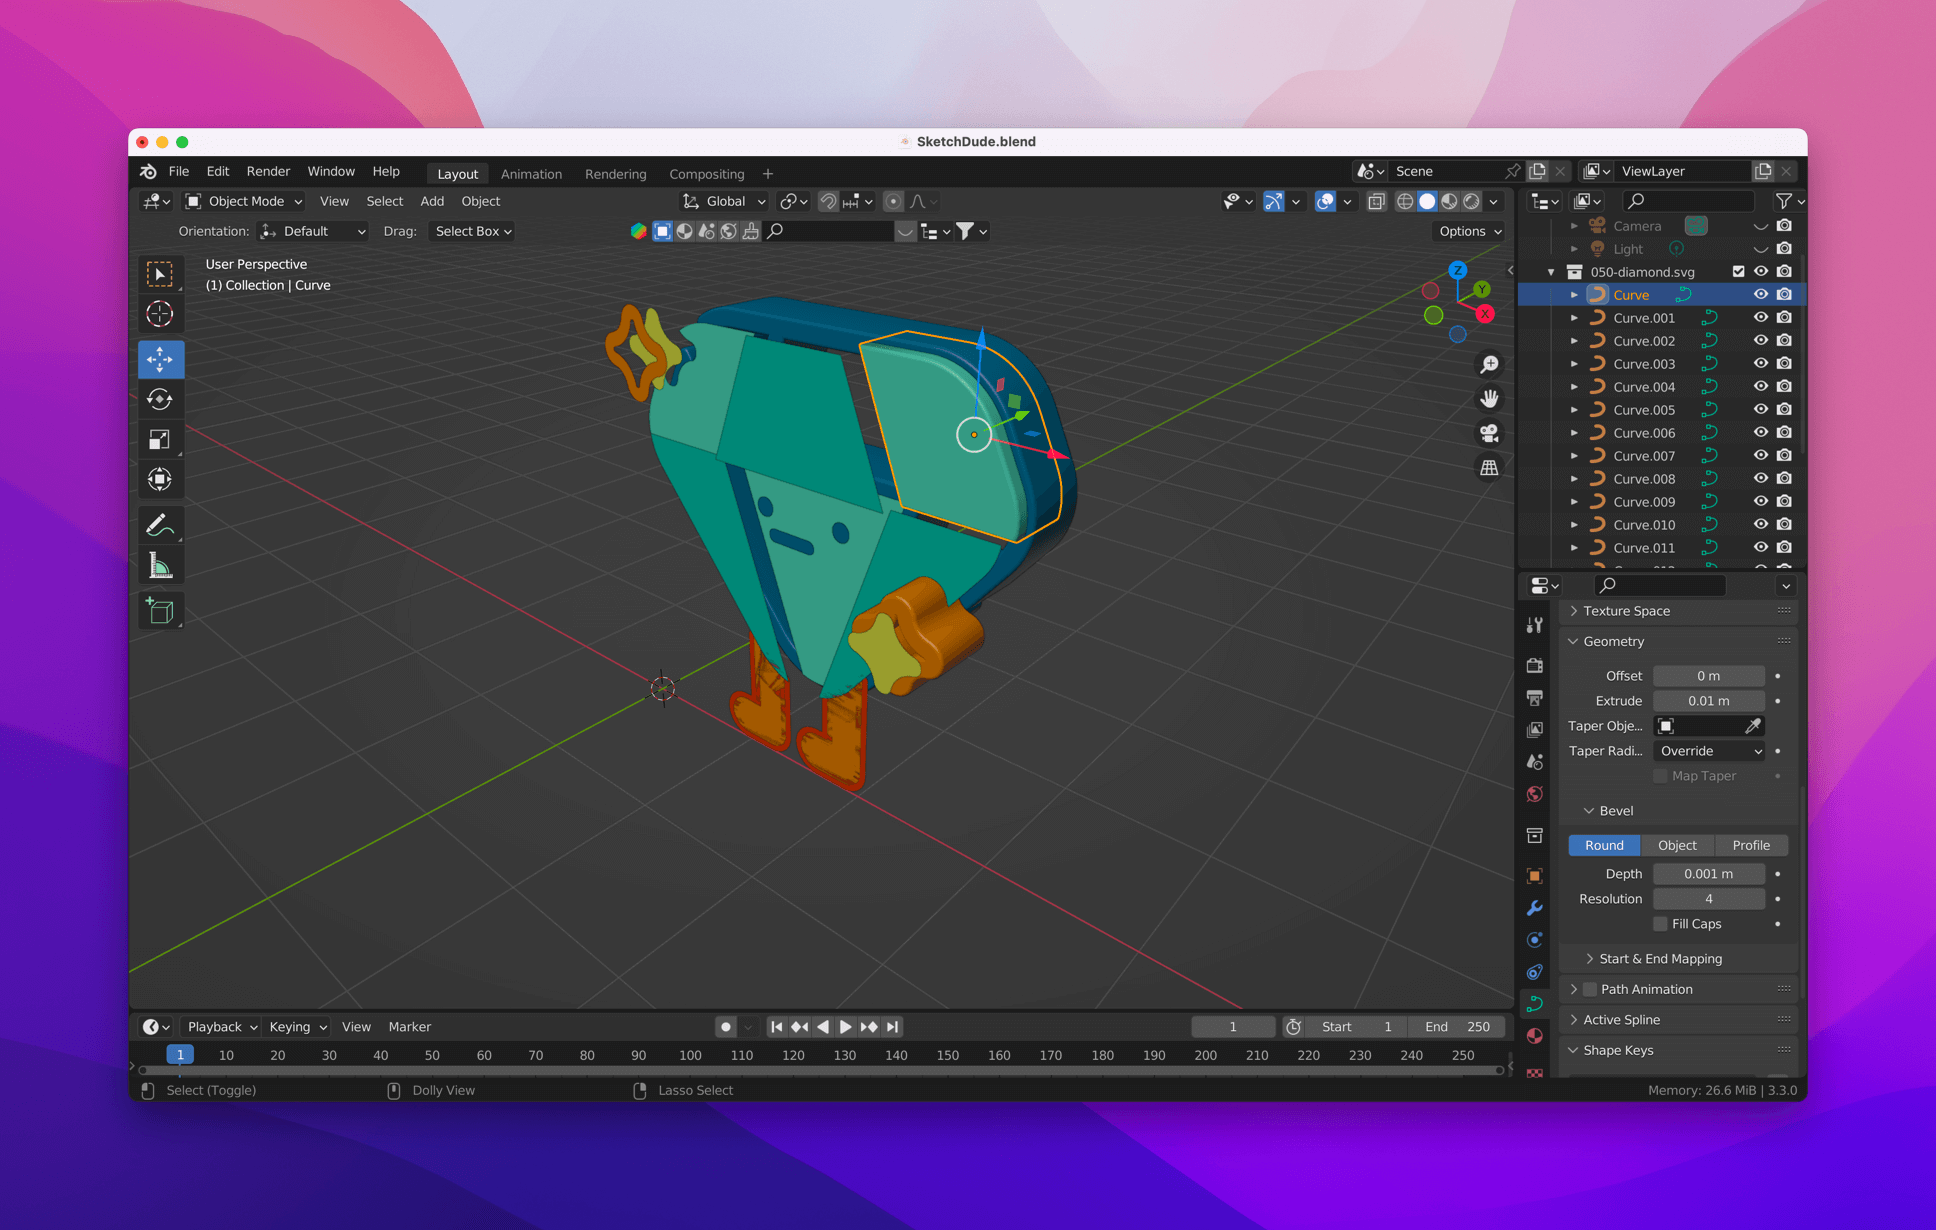Choose the Measure tool
The width and height of the screenshot is (1936, 1230).
pos(161,563)
